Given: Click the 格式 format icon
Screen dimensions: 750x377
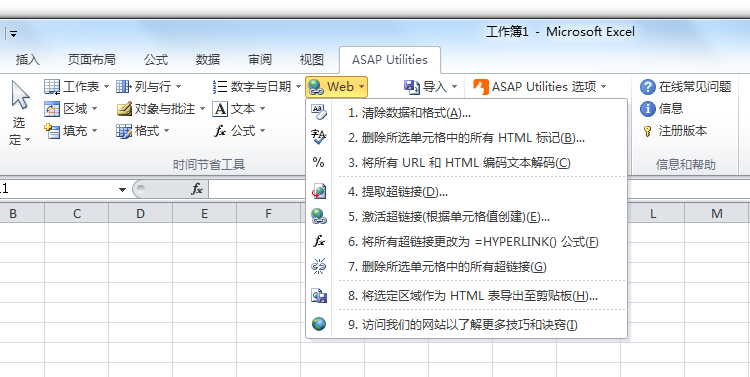Looking at the screenshot, I should point(124,131).
